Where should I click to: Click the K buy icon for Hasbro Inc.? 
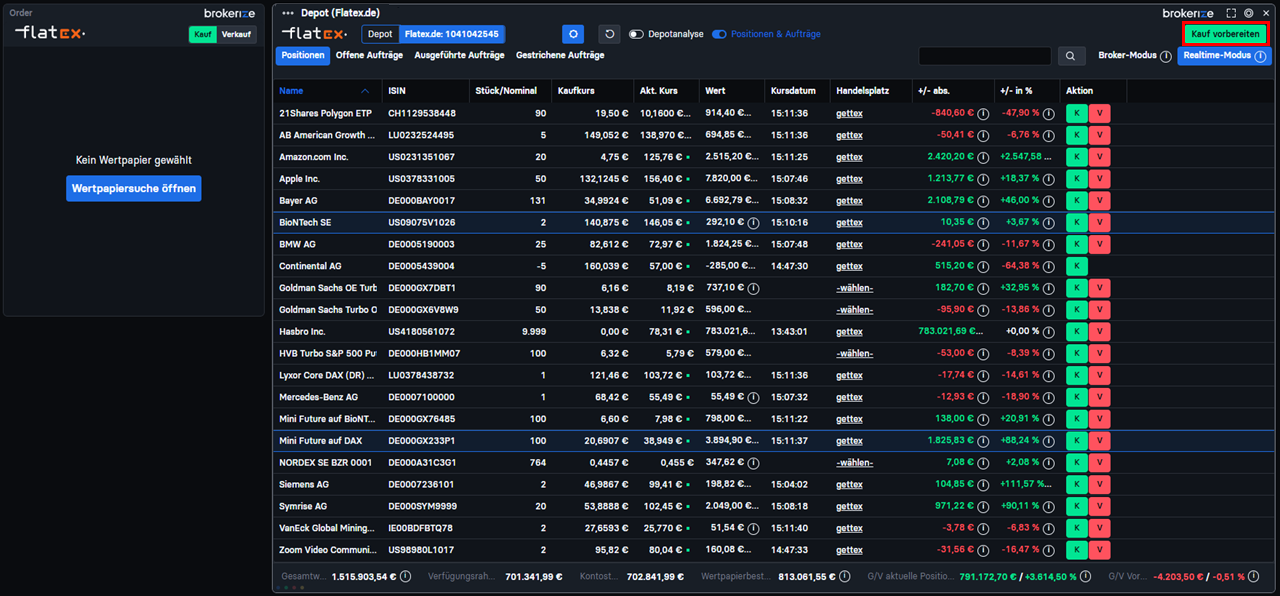pos(1076,331)
